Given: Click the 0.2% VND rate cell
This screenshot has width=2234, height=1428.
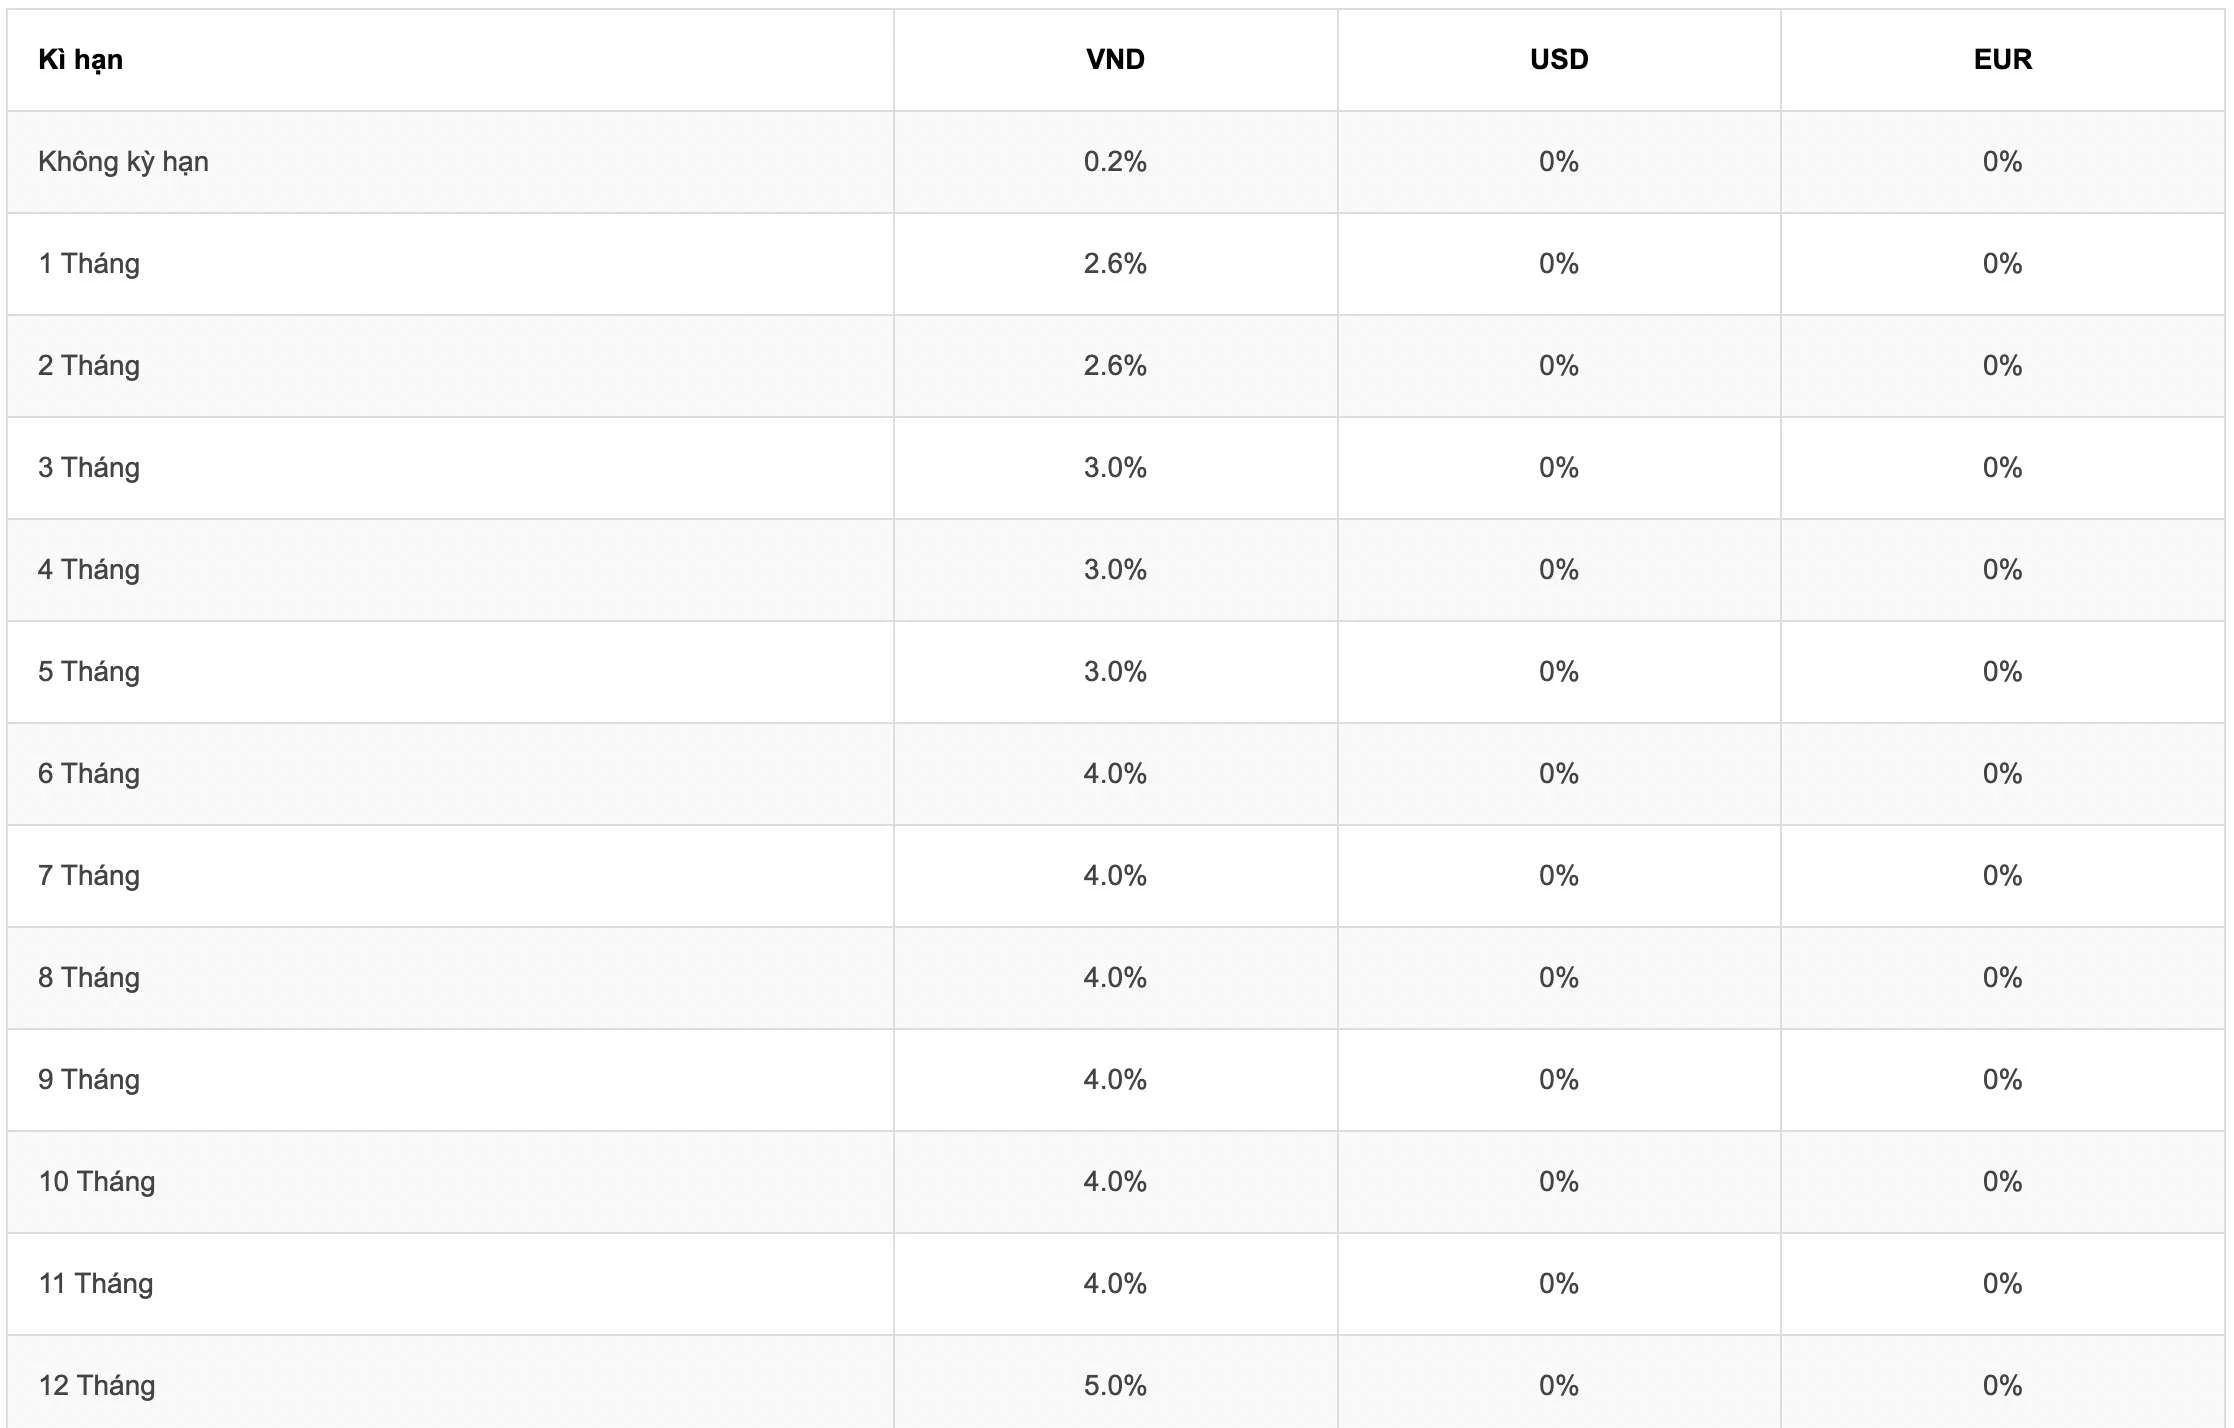Looking at the screenshot, I should (x=1115, y=162).
